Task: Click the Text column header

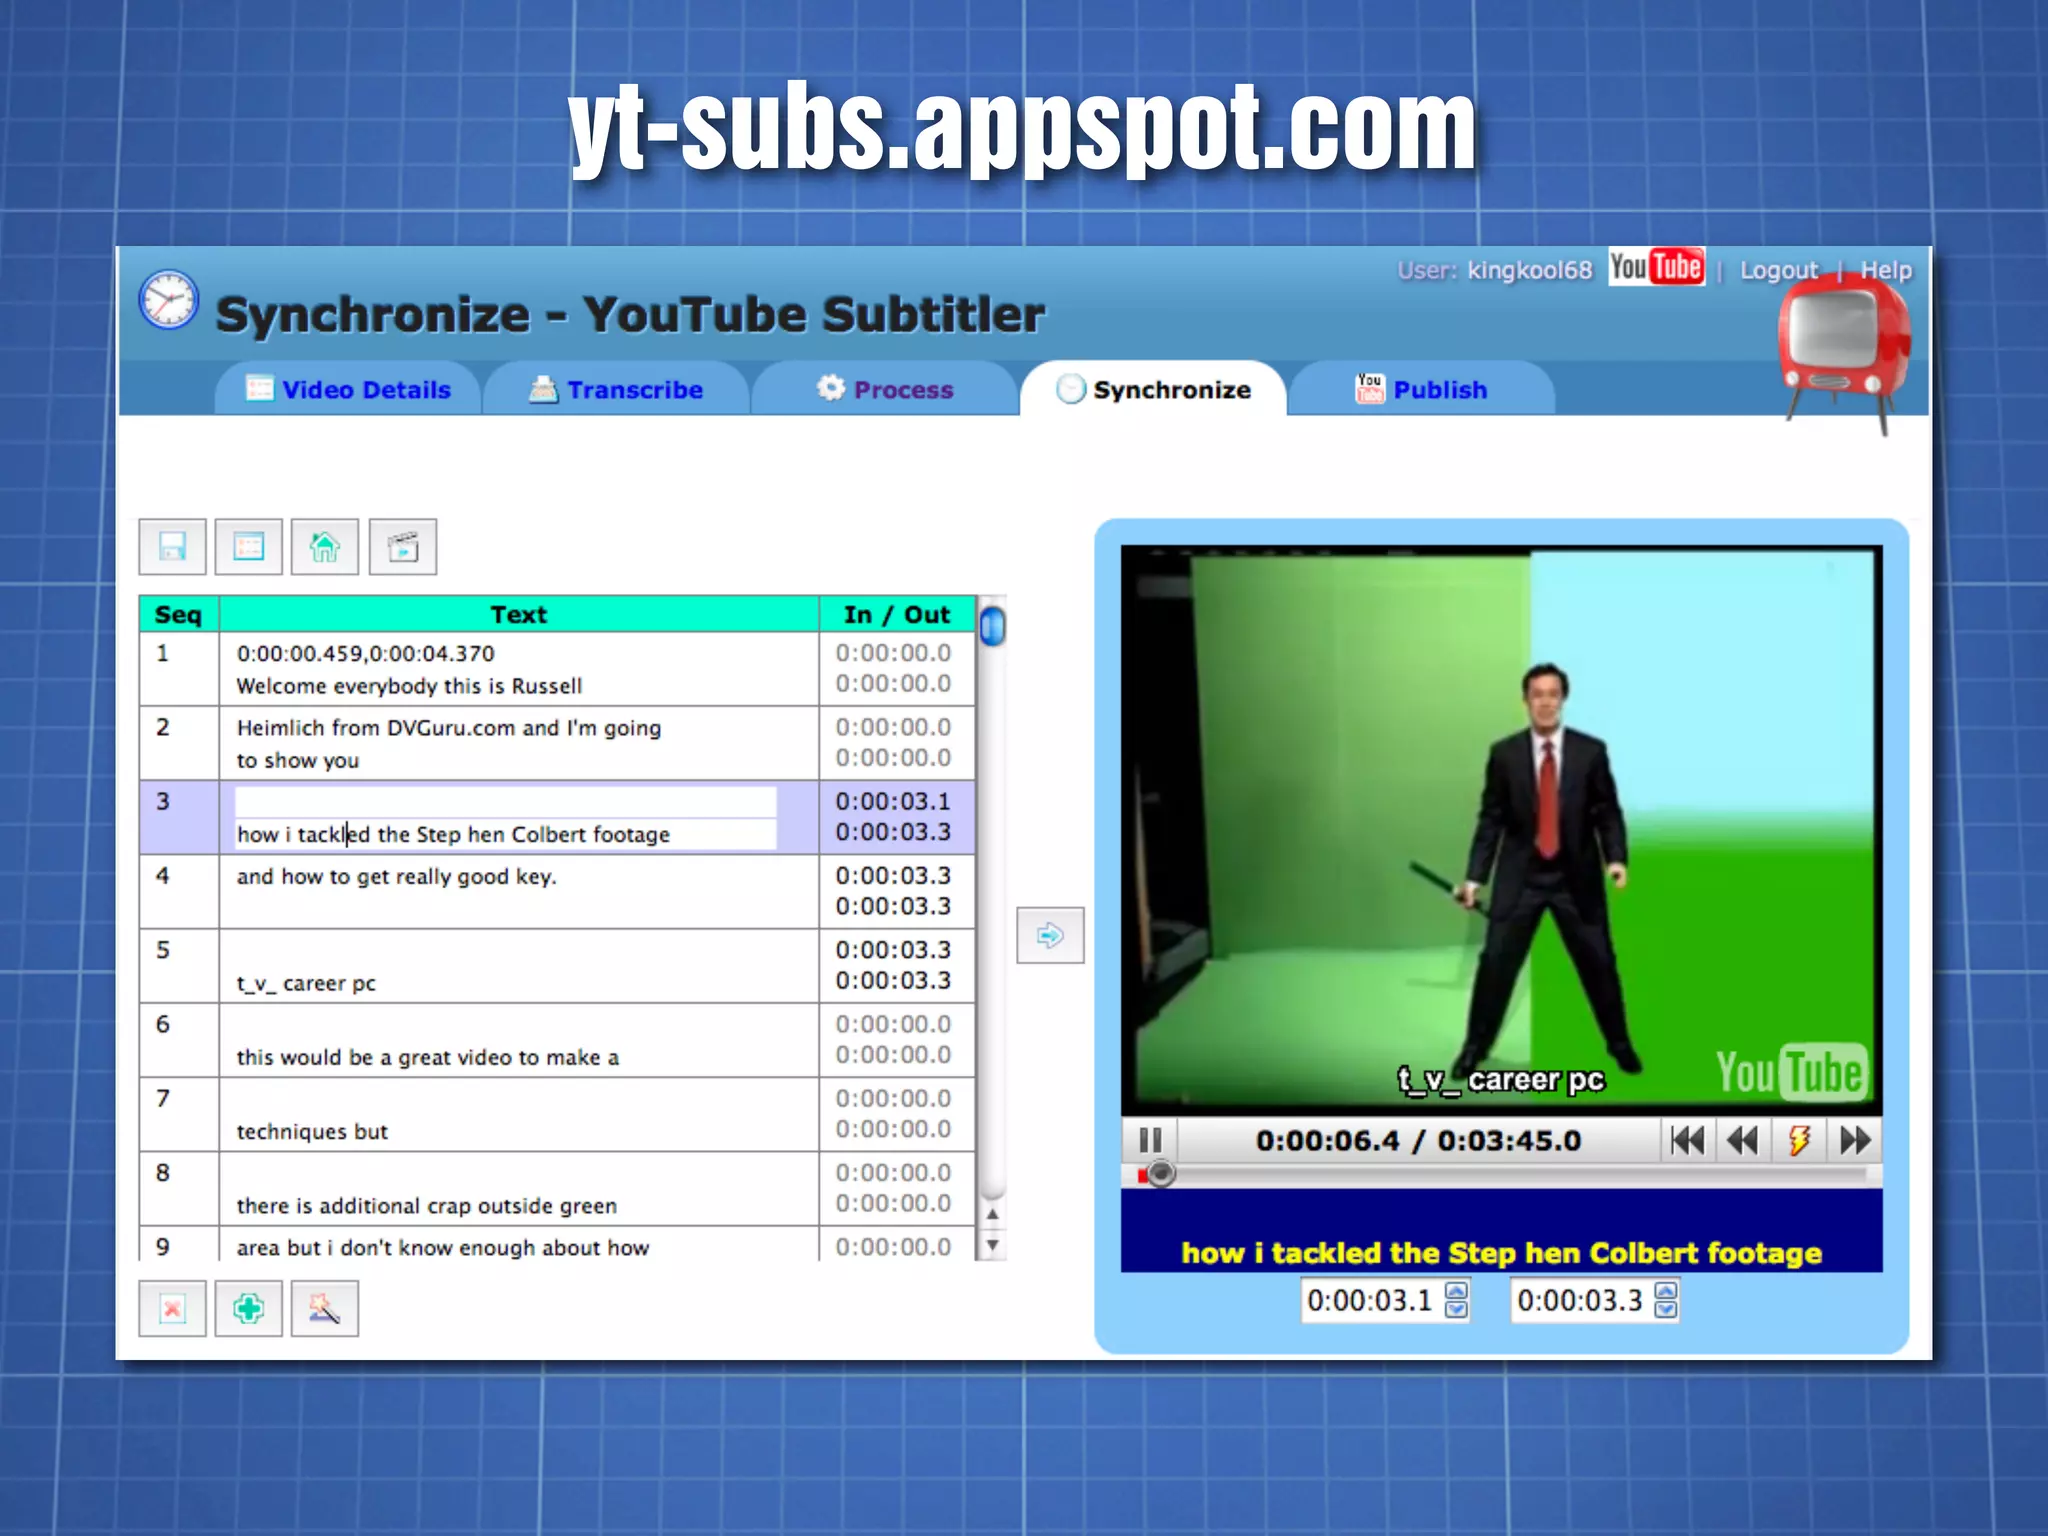Action: click(519, 614)
